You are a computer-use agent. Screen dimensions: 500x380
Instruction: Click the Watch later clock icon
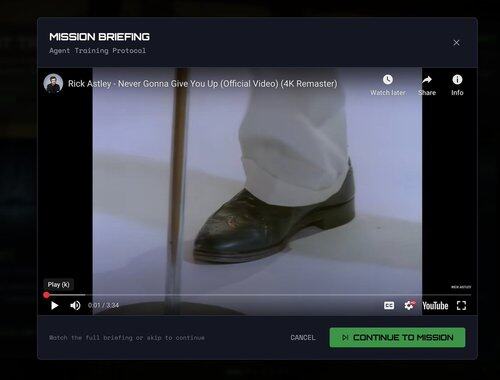(x=388, y=80)
